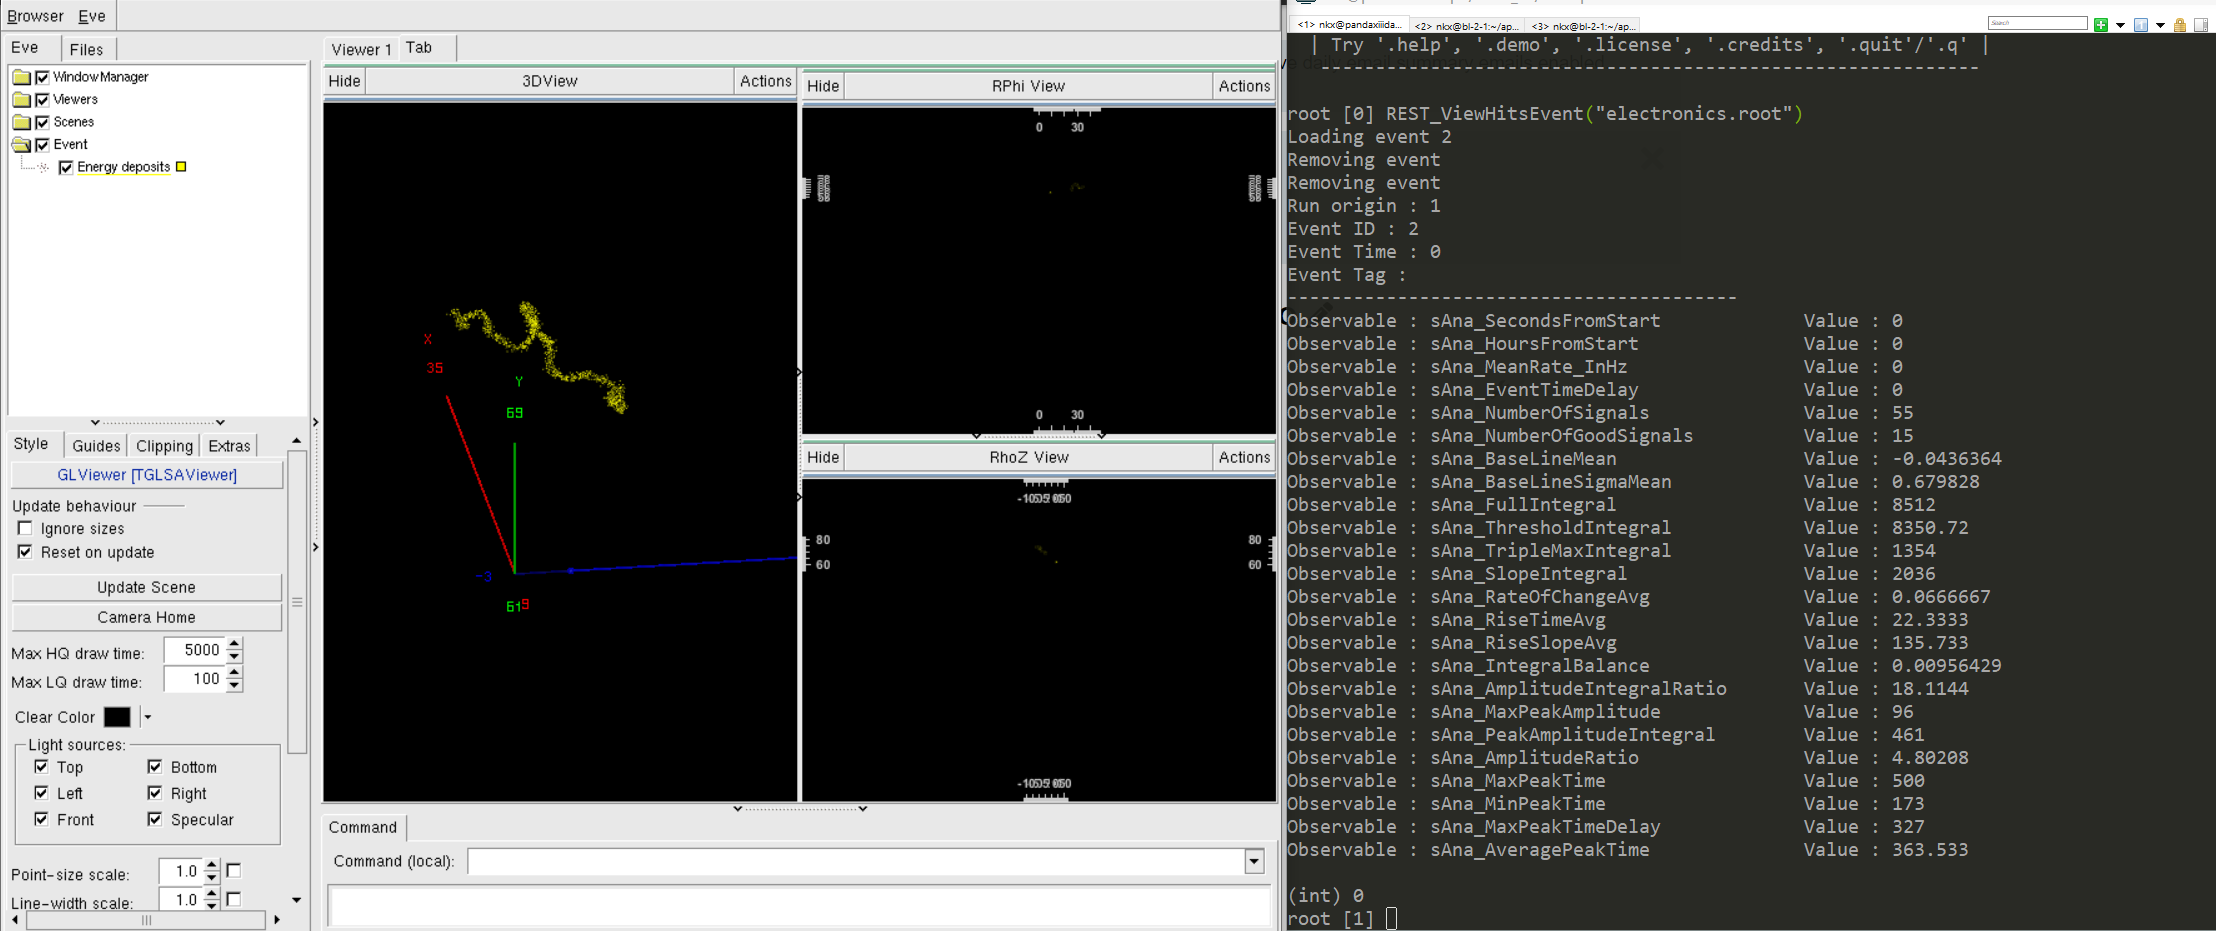The image size is (2216, 931).
Task: Open the Browser menu
Action: 35,16
